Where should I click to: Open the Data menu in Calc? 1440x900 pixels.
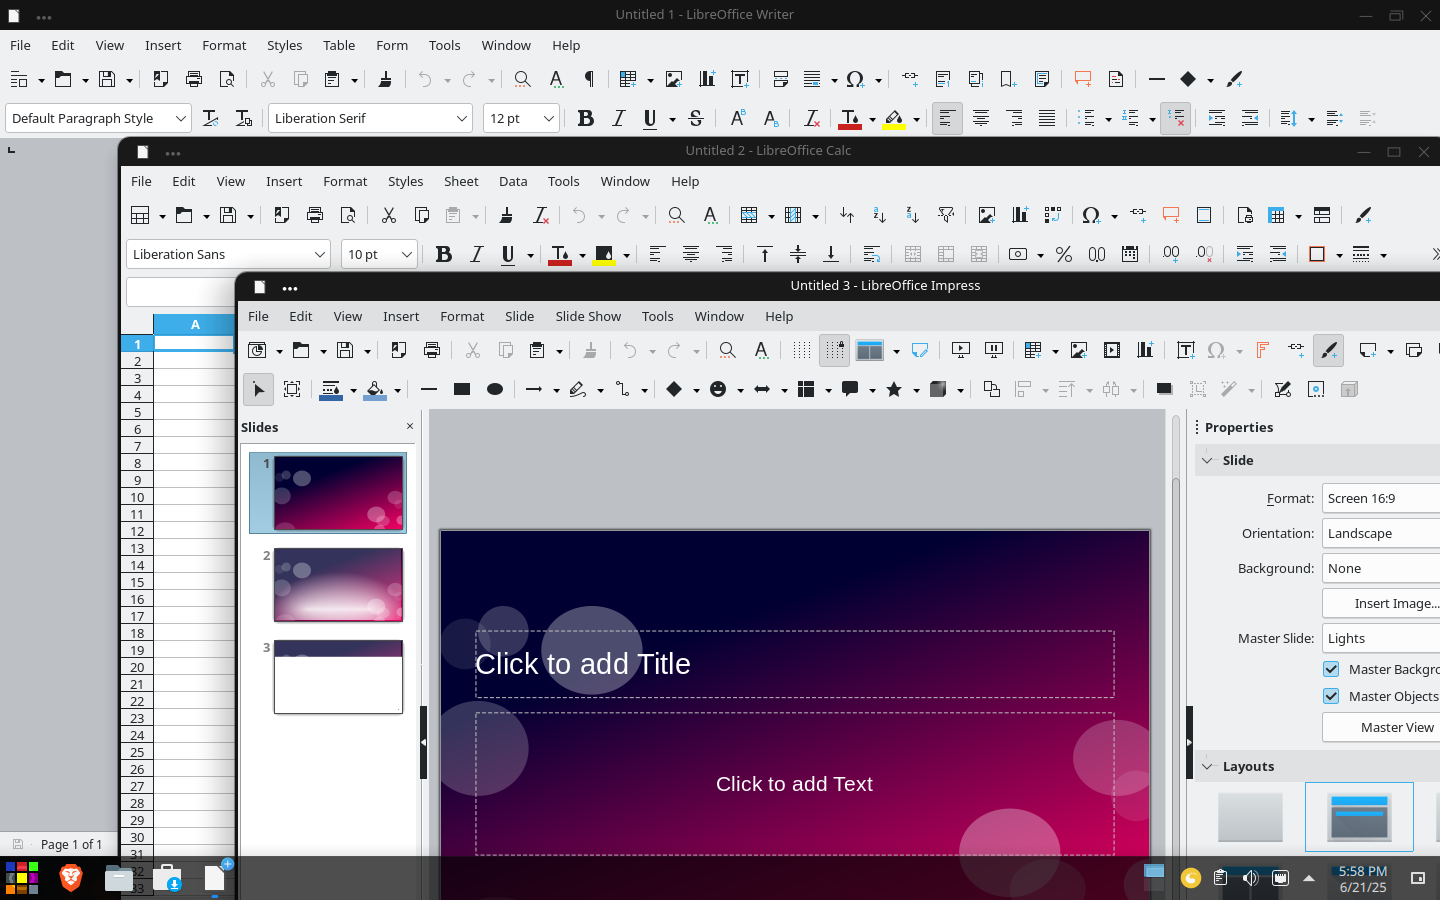click(513, 181)
